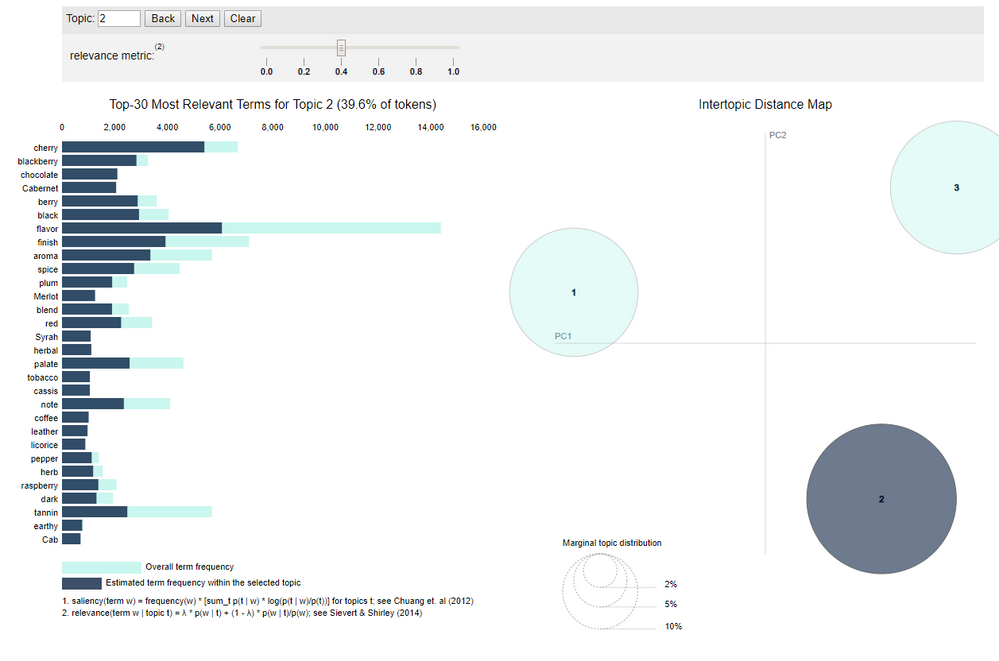
Task: Click the 'chocolate' term label
Action: 39,175
